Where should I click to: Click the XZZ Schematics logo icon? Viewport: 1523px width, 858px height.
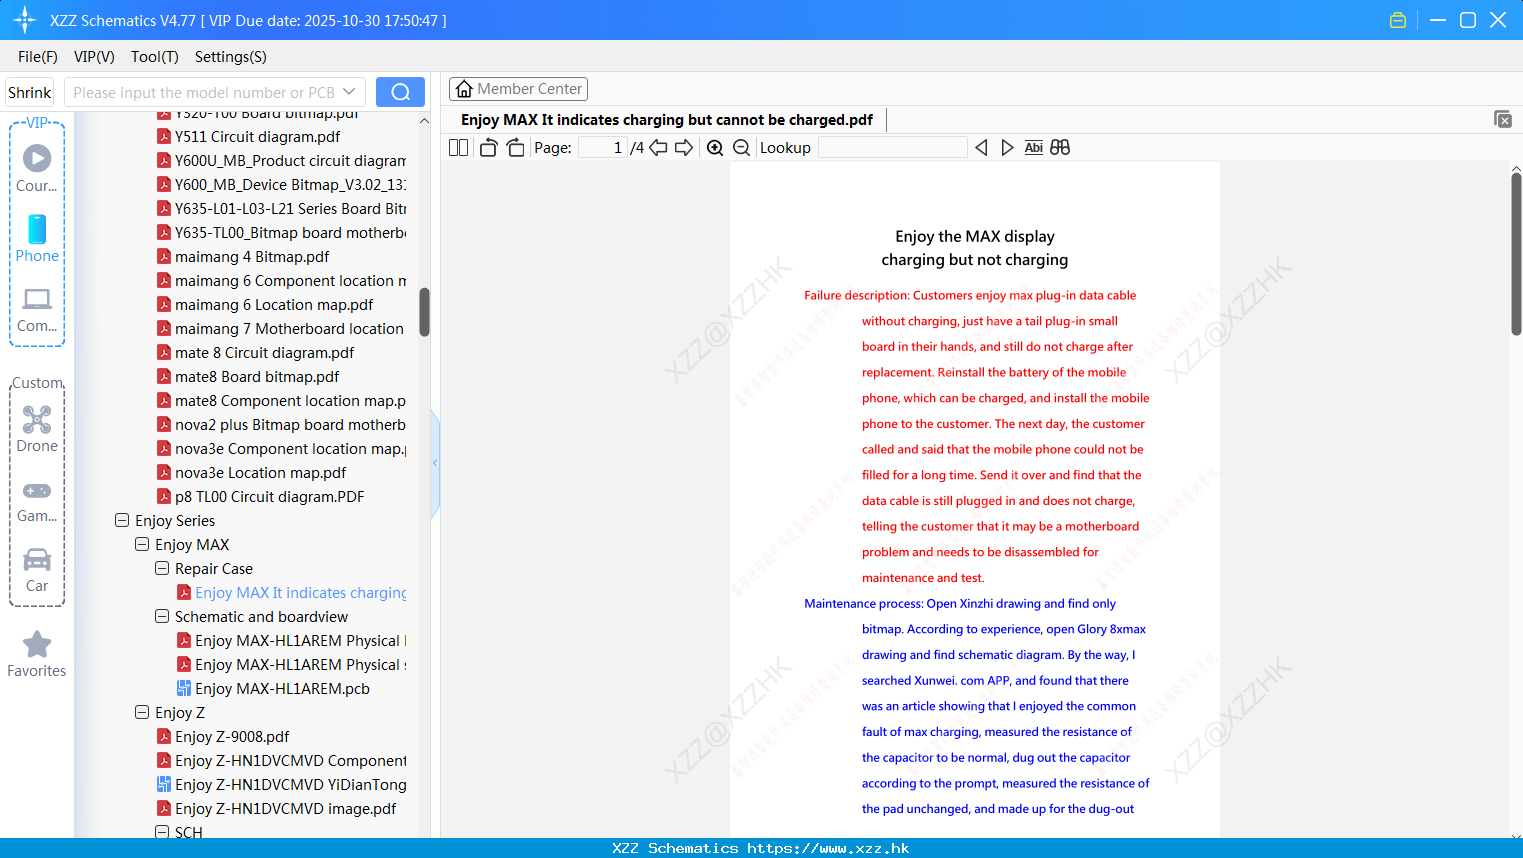pos(25,20)
